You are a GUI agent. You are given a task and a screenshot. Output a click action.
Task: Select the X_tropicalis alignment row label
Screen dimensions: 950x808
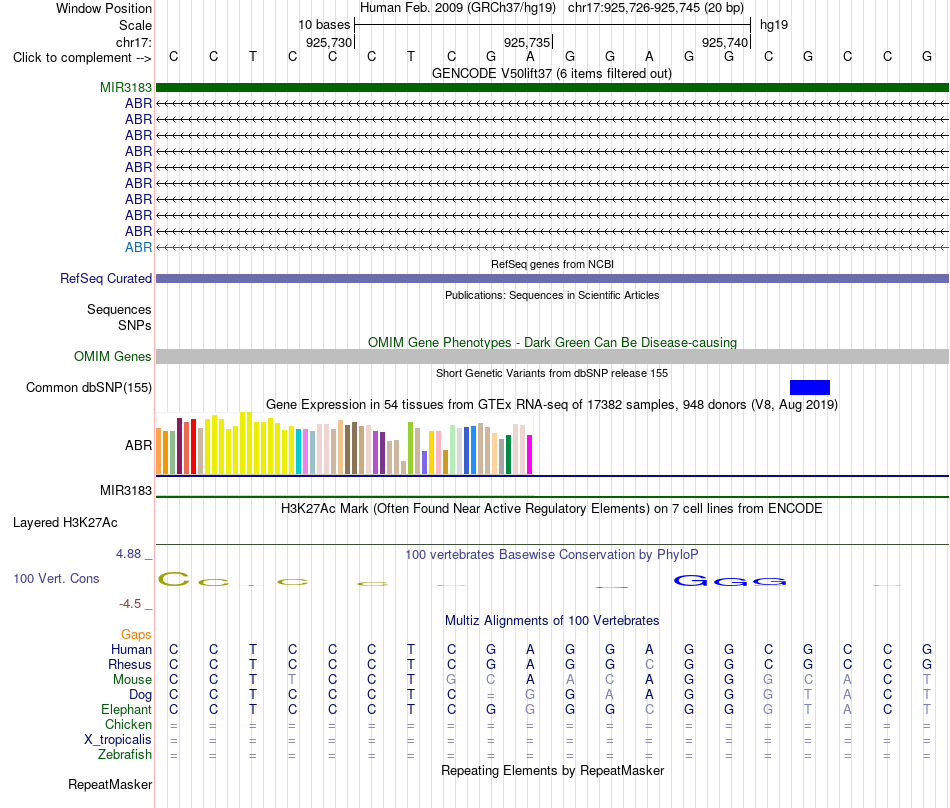118,740
